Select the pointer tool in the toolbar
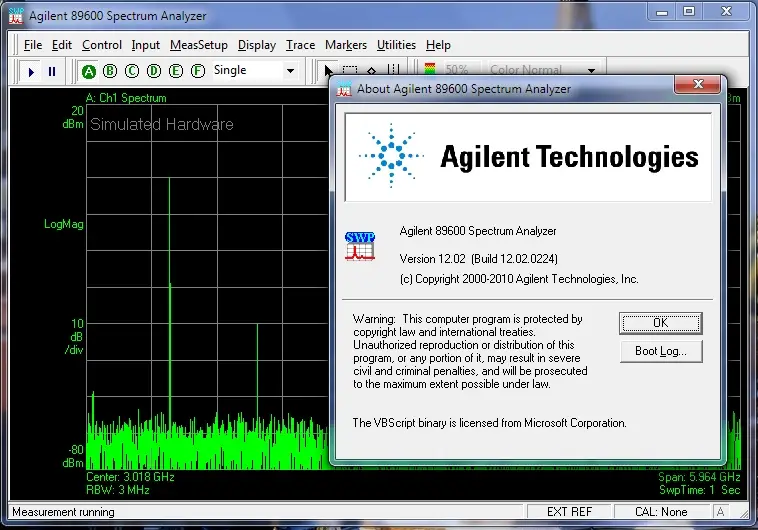Screen dimensions: 758x530 (x=328, y=71)
